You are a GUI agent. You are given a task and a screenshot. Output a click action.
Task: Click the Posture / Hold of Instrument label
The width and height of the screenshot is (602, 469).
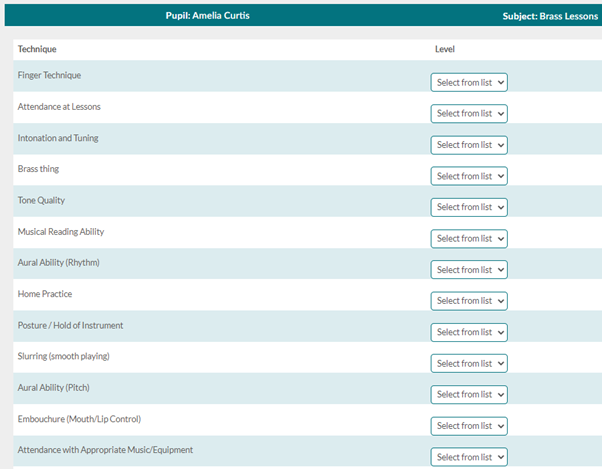pyautogui.click(x=70, y=325)
